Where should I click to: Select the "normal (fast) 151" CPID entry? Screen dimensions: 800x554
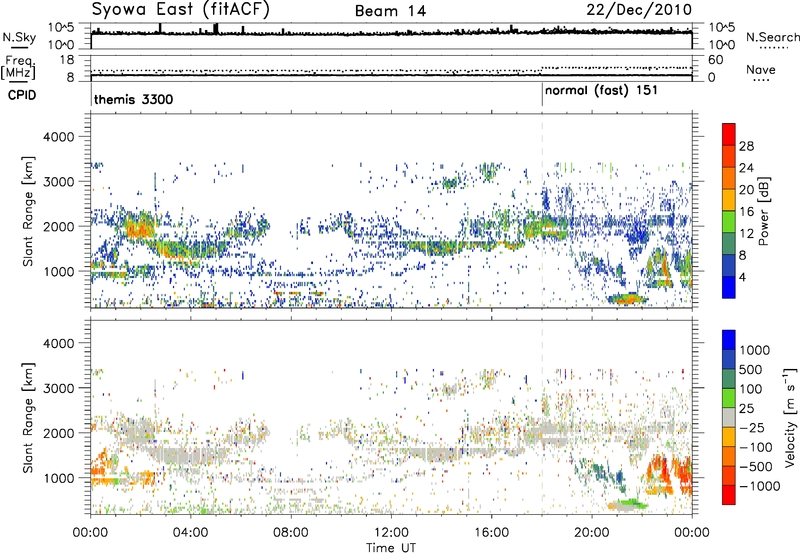tap(601, 91)
